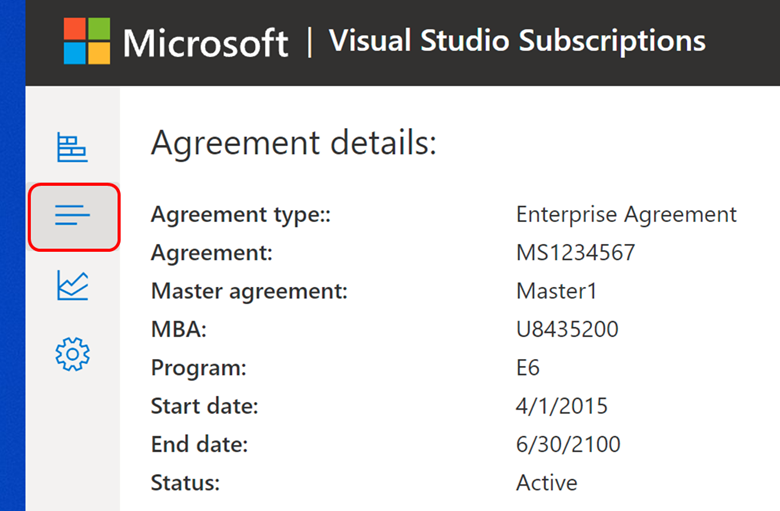Image resolution: width=780 pixels, height=511 pixels.
Task: Click the Microsoft four-square logo
Action: point(87,42)
